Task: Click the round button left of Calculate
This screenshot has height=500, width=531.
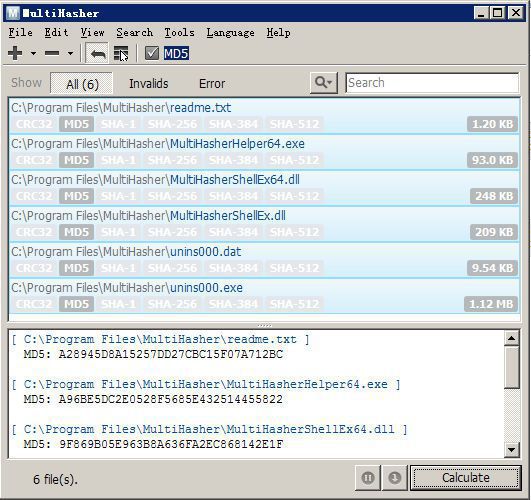Action: (x=395, y=478)
